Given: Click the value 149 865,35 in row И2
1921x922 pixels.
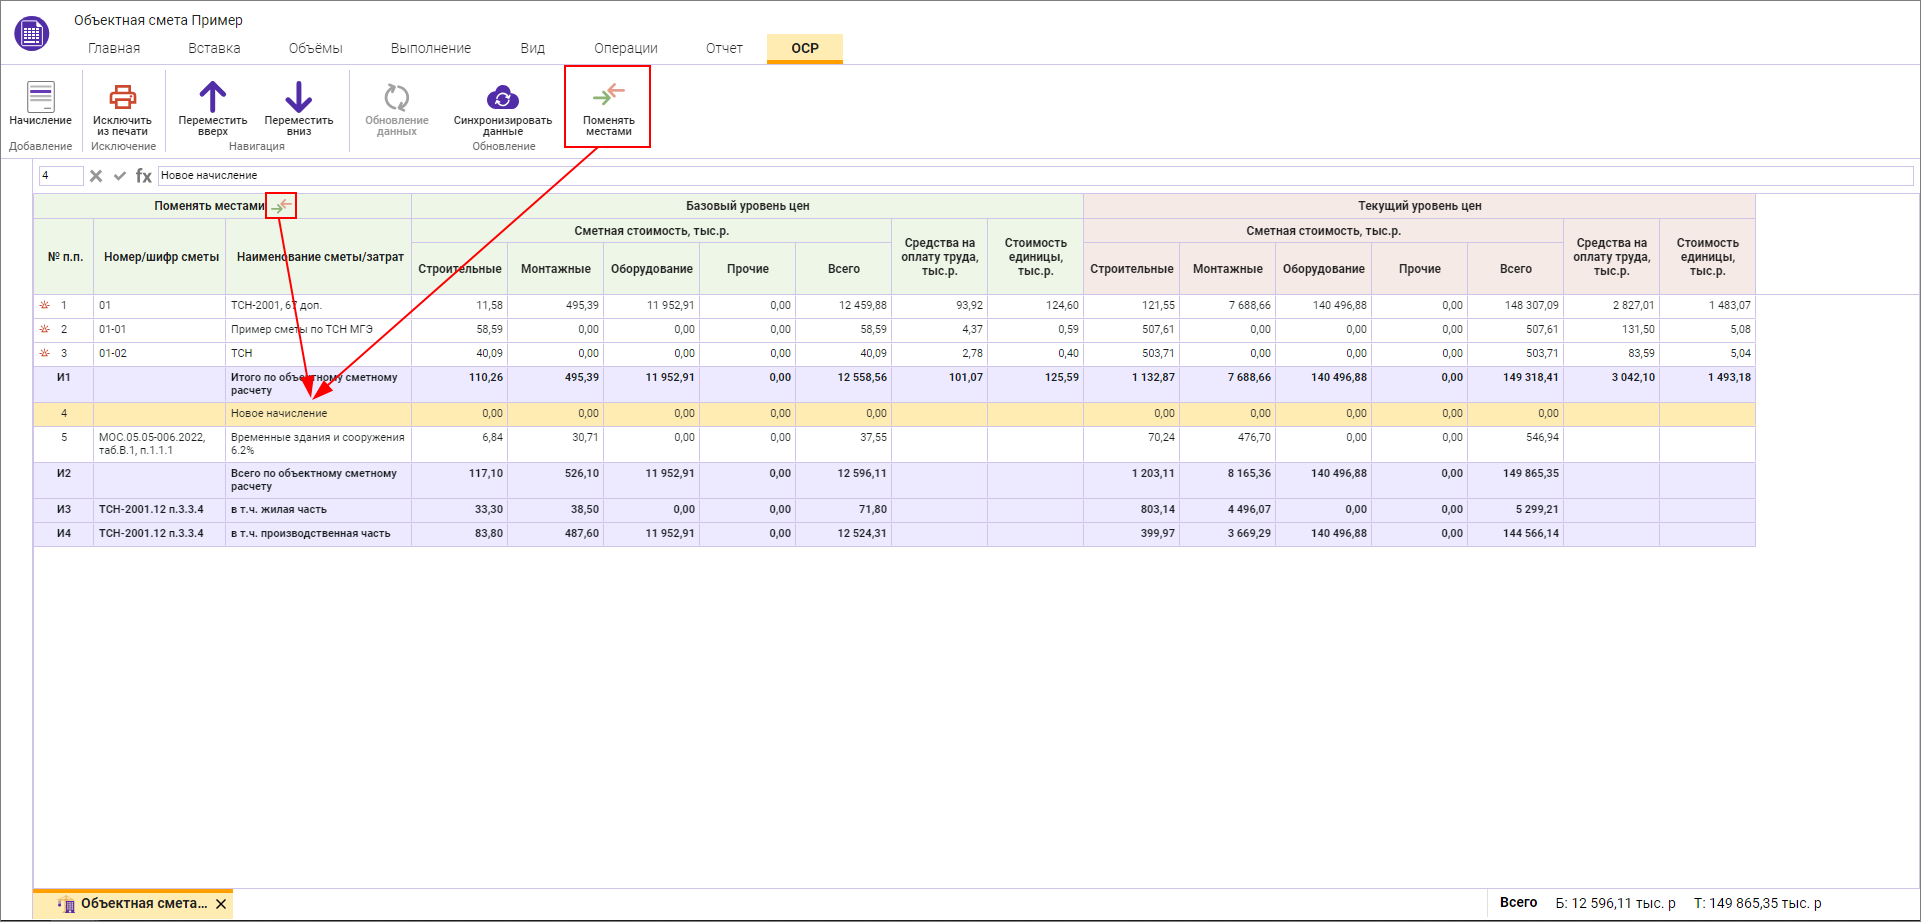Looking at the screenshot, I should tap(1530, 473).
